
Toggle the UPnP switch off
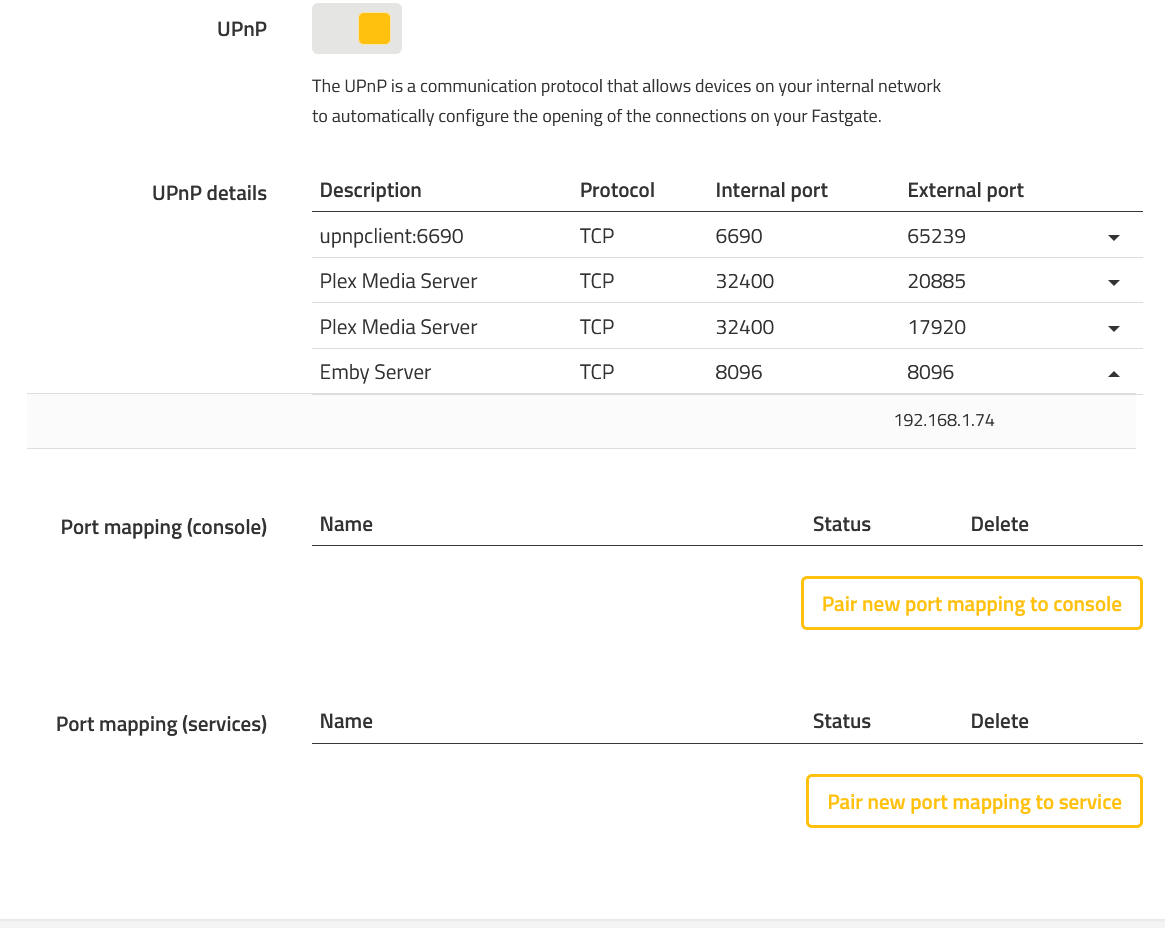[357, 29]
